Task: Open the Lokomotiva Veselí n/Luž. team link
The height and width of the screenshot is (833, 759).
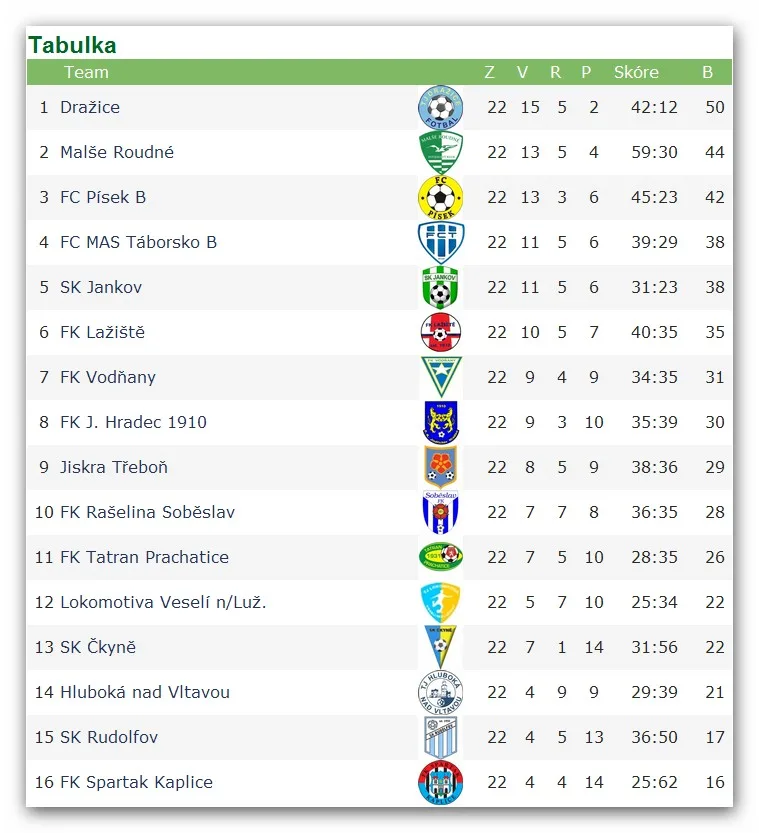Action: click(x=163, y=602)
